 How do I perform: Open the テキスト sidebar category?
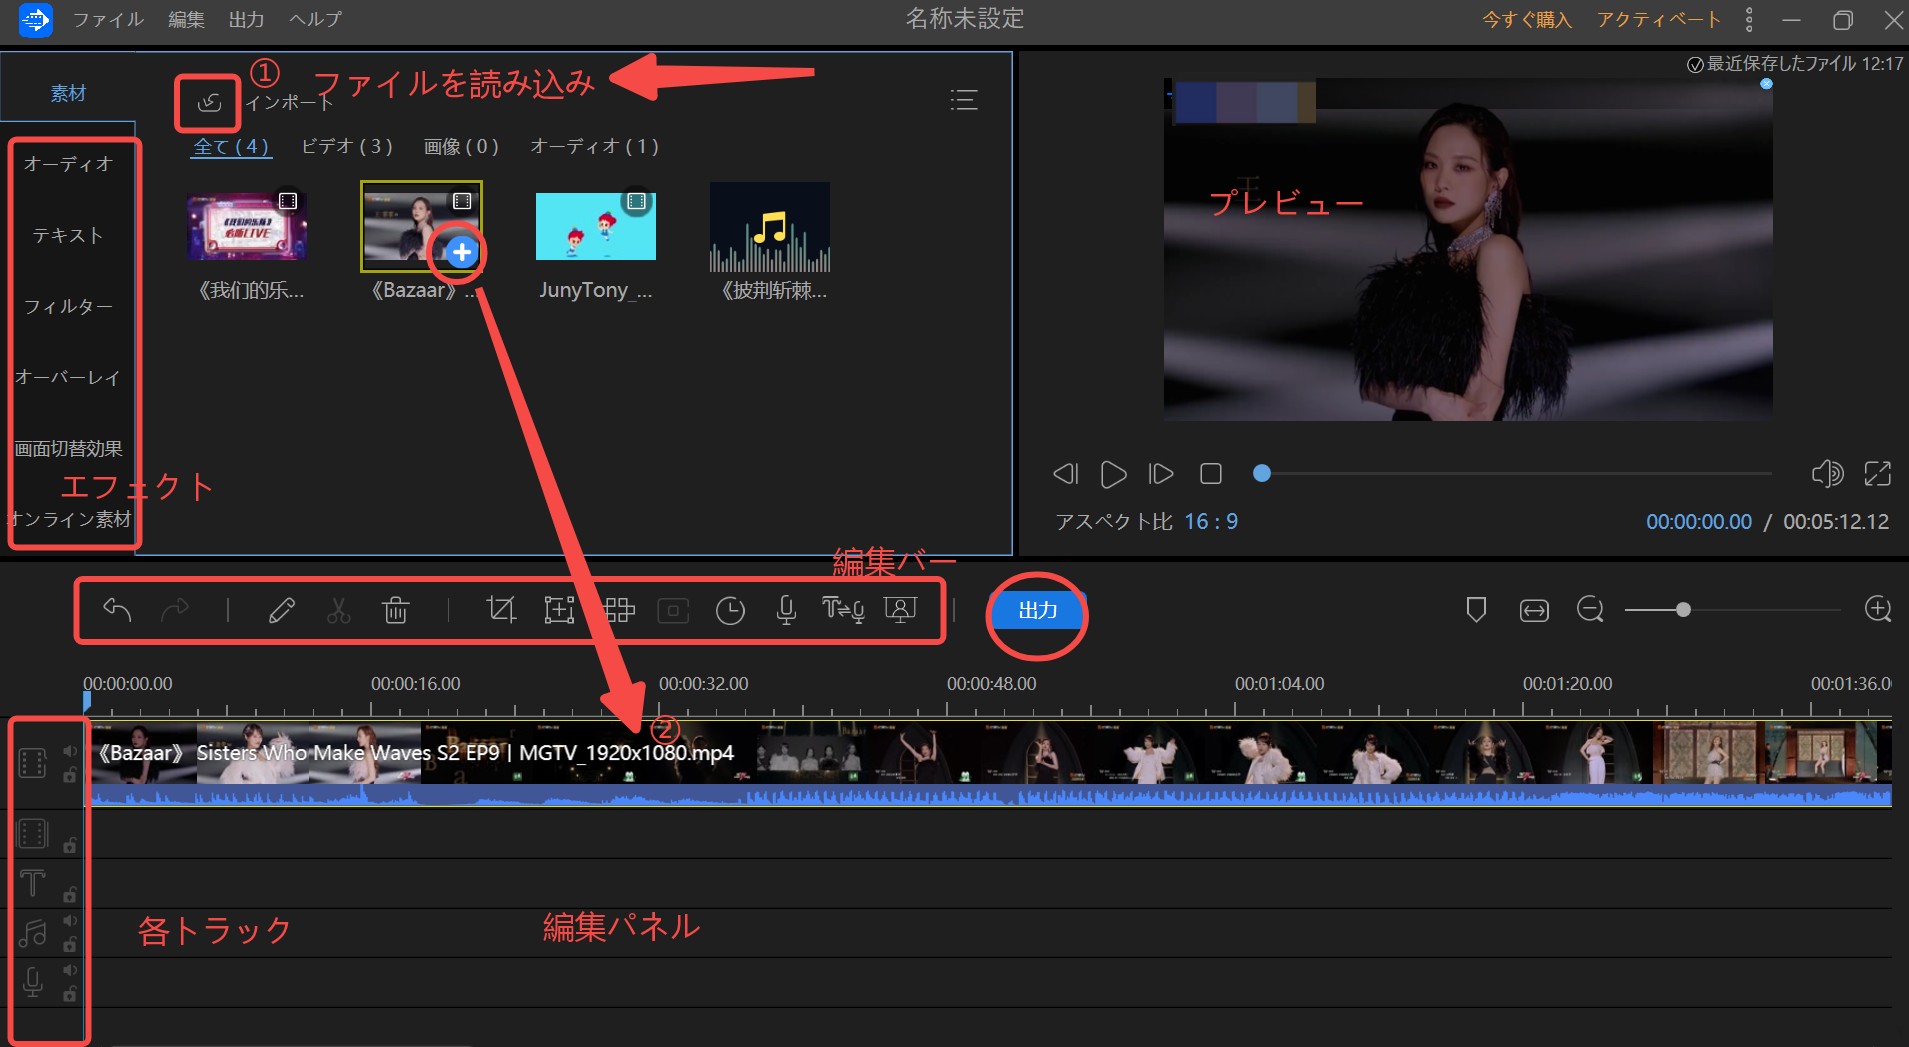(69, 235)
